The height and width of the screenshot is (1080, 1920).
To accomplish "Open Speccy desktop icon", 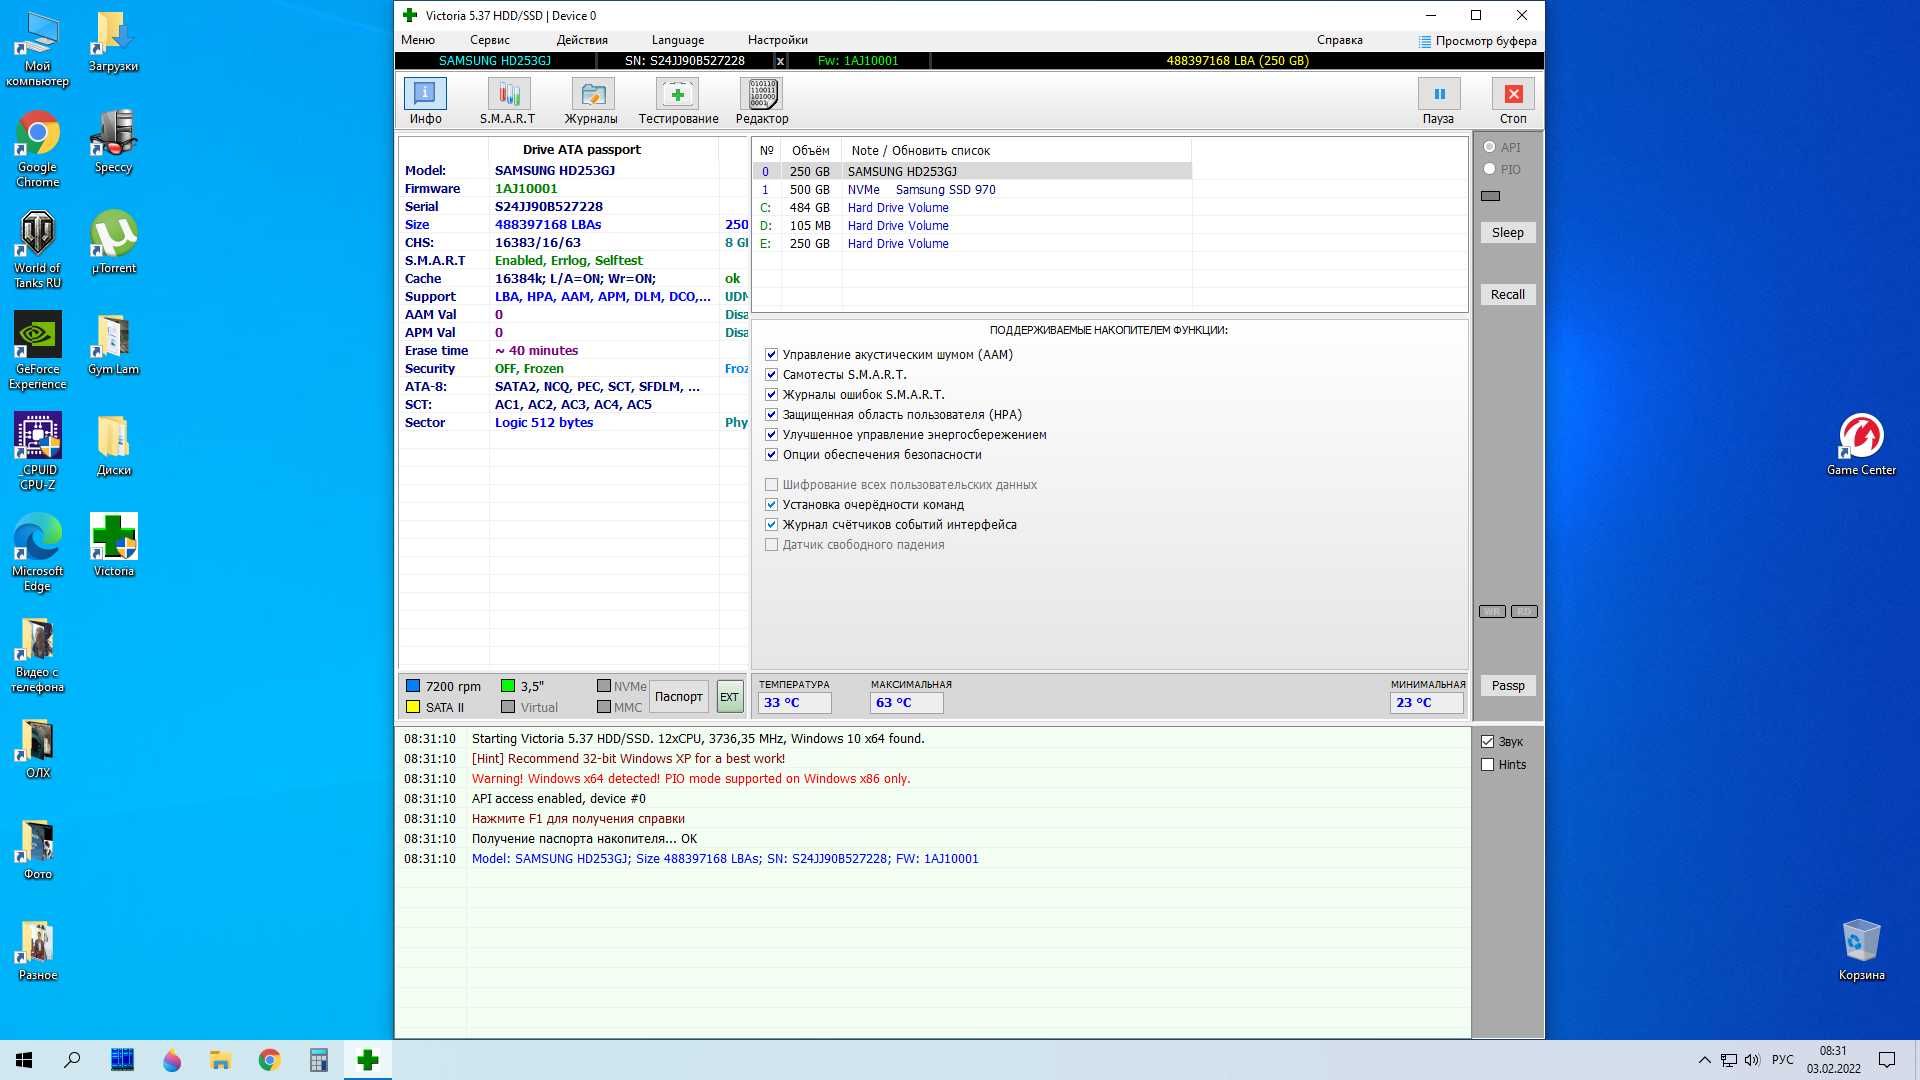I will (113, 142).
